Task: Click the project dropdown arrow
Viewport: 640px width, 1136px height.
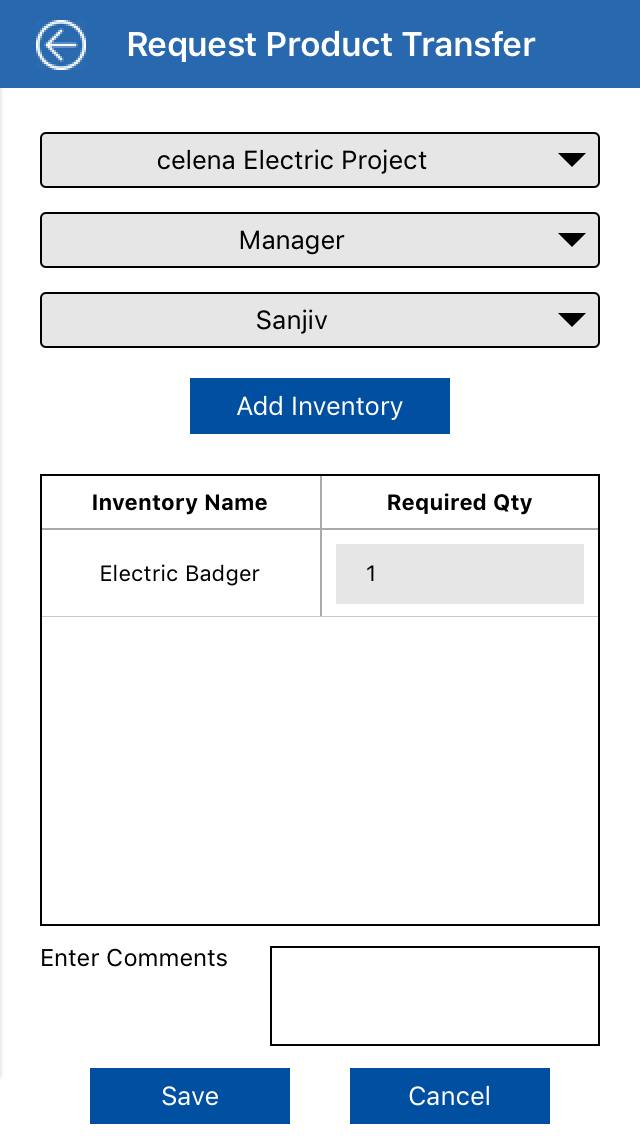Action: 571,160
